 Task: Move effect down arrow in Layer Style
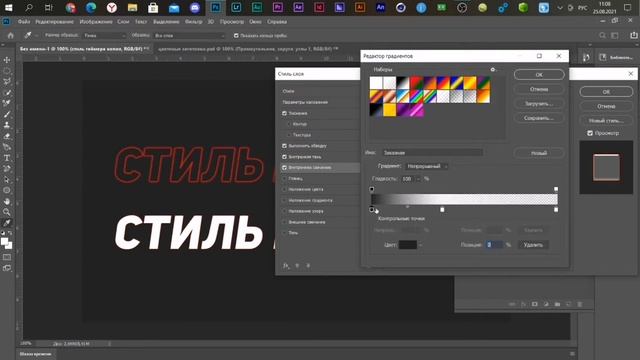[308, 266]
